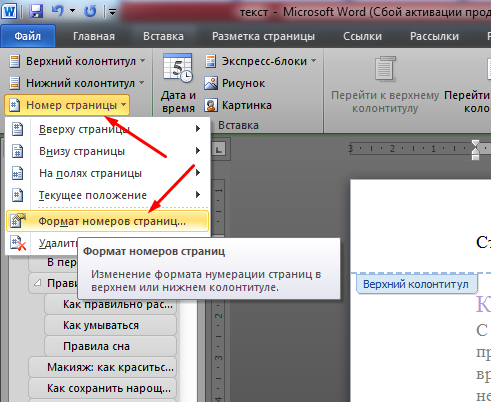Click the delete page numbers icon
This screenshot has width=491, height=402.
point(18,243)
